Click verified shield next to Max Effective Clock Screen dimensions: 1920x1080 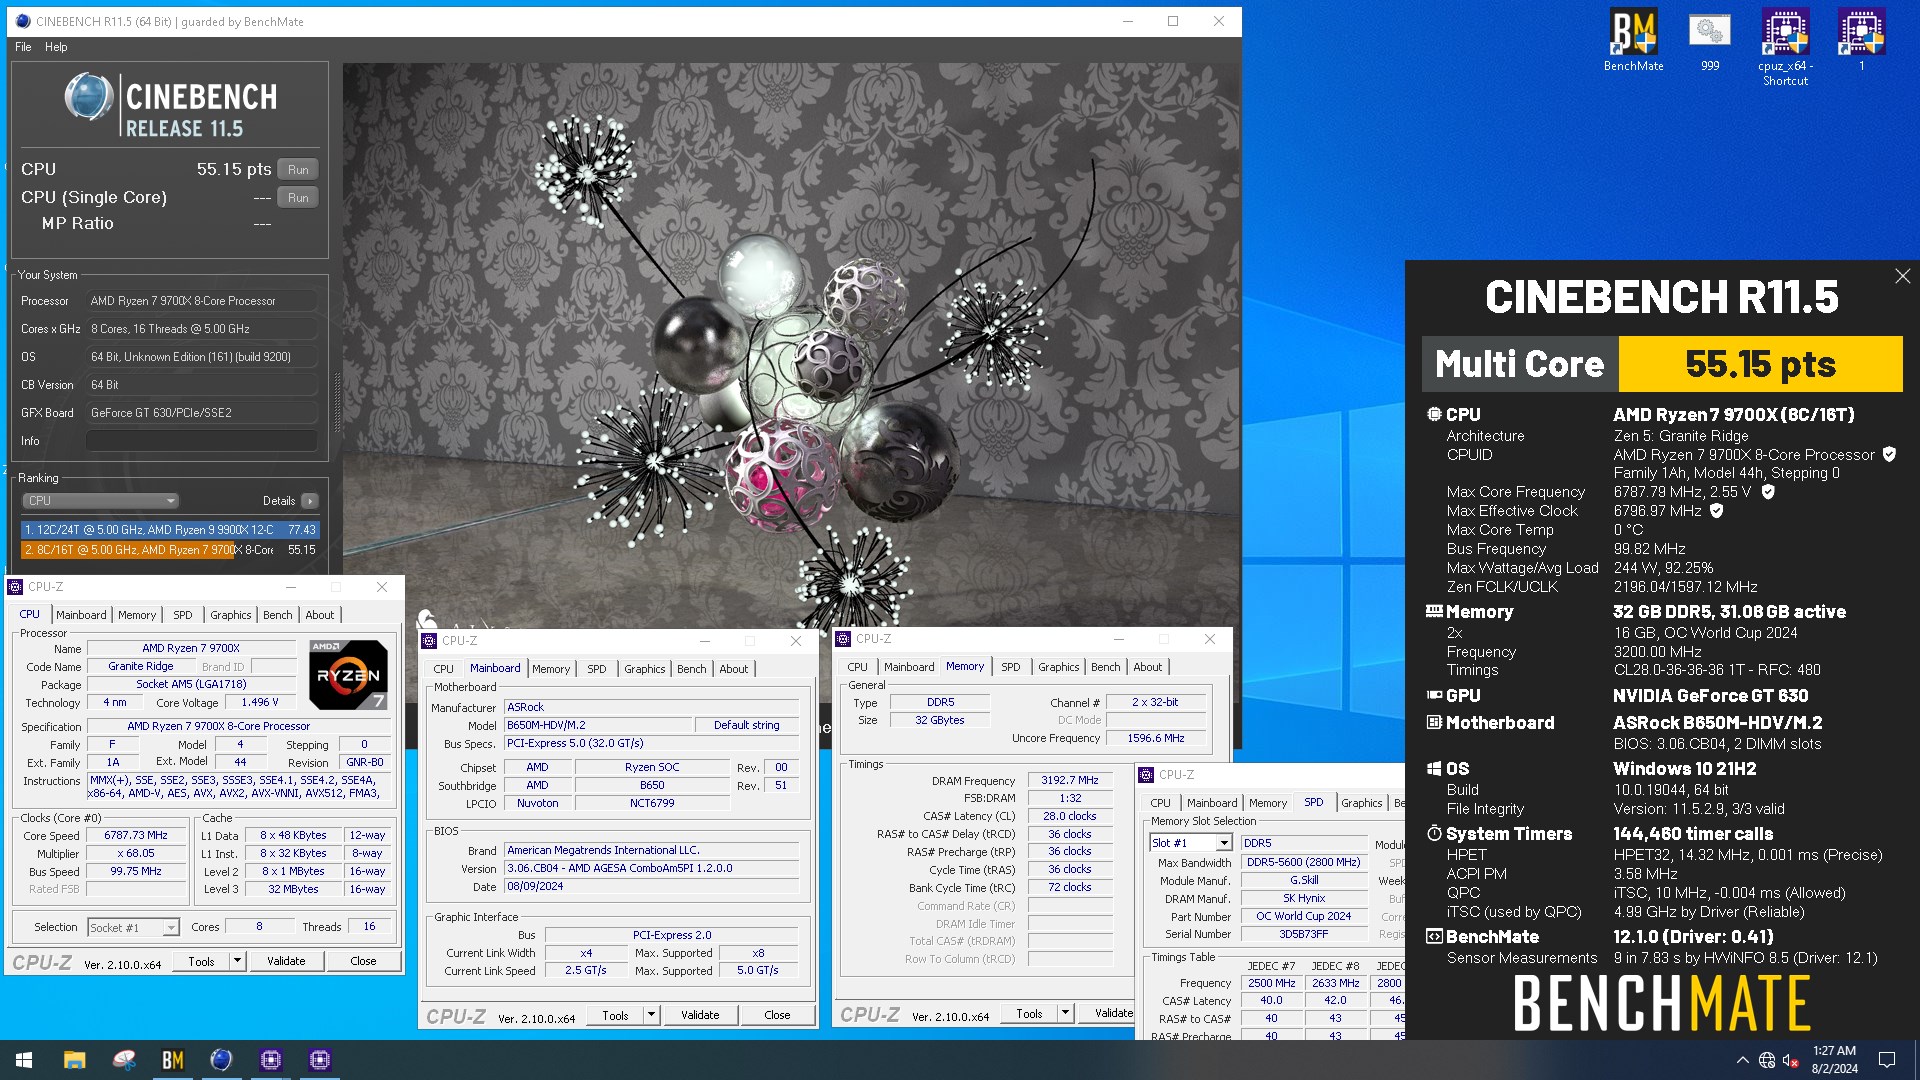[x=1717, y=511]
